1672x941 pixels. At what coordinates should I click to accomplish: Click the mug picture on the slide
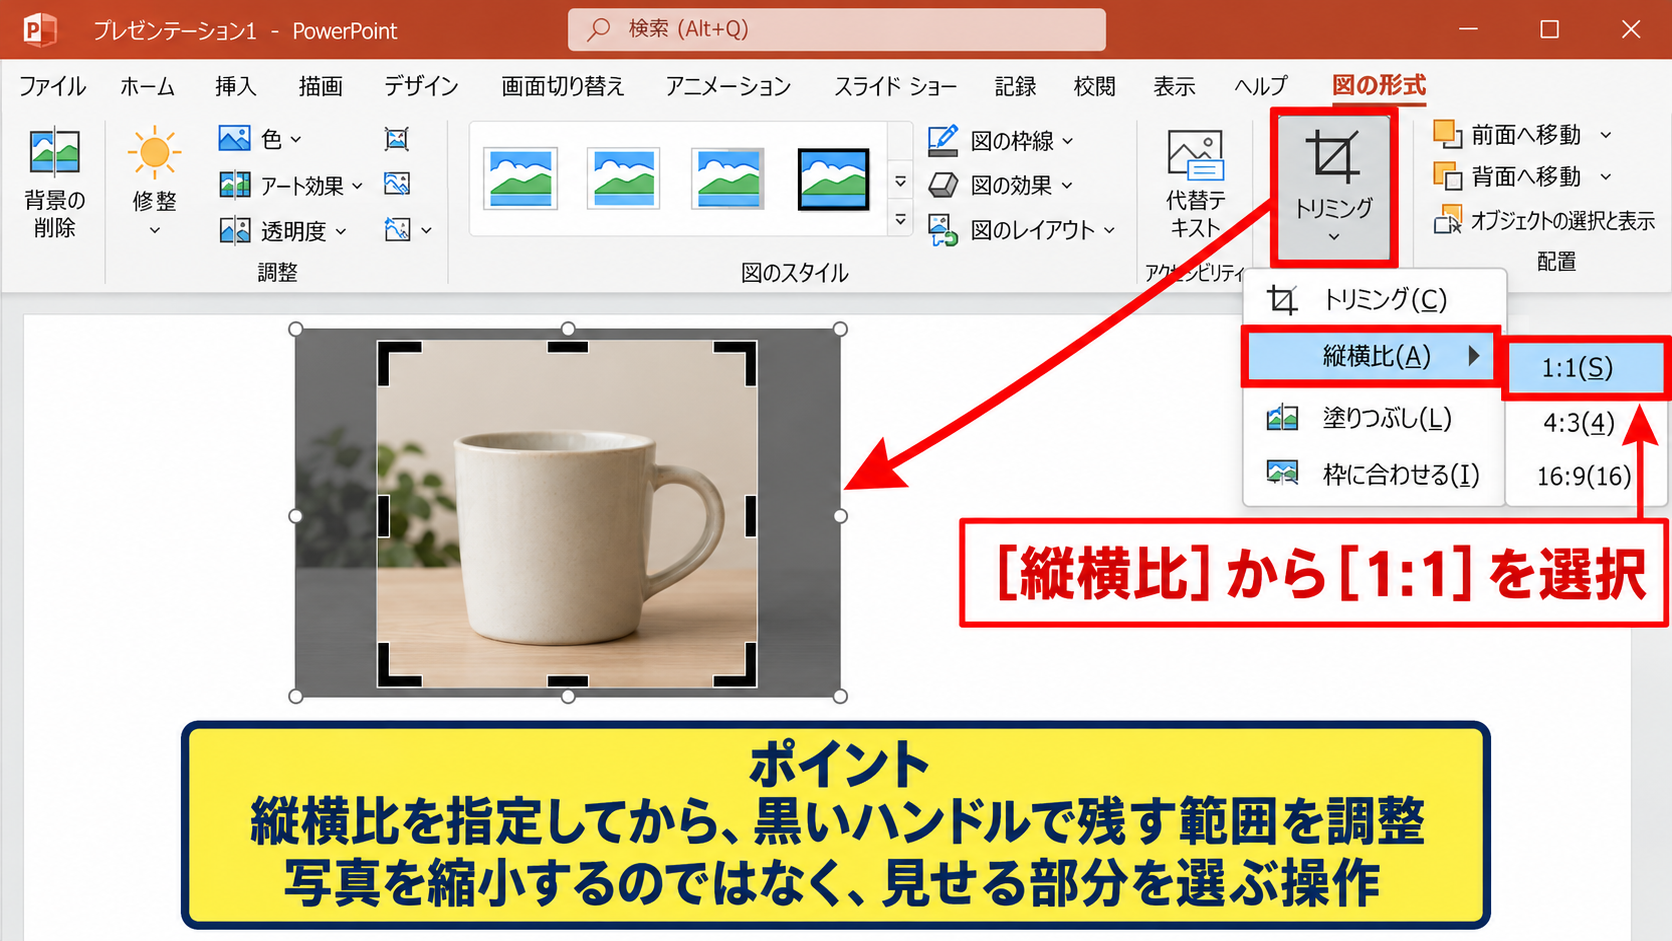point(567,514)
